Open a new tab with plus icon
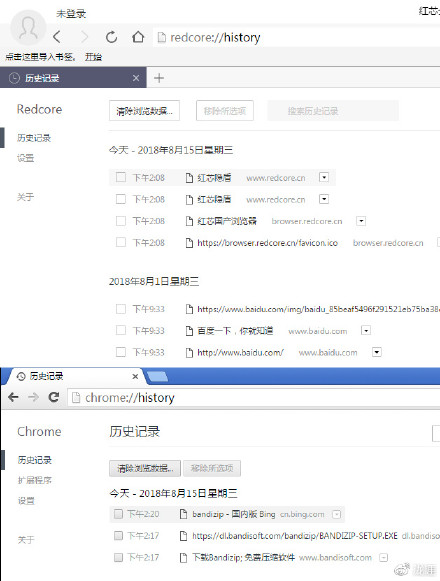 pos(159,78)
